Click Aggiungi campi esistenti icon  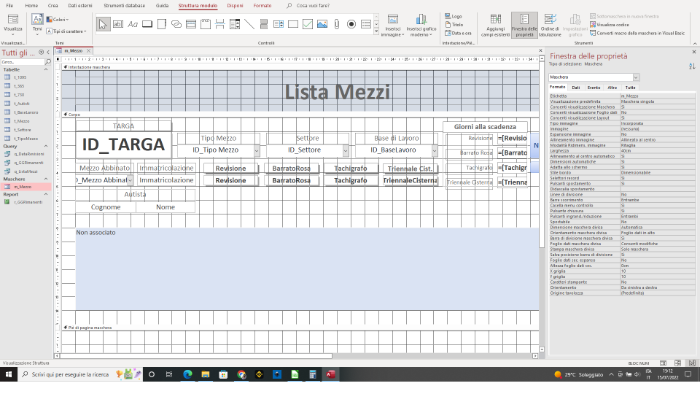(x=495, y=25)
